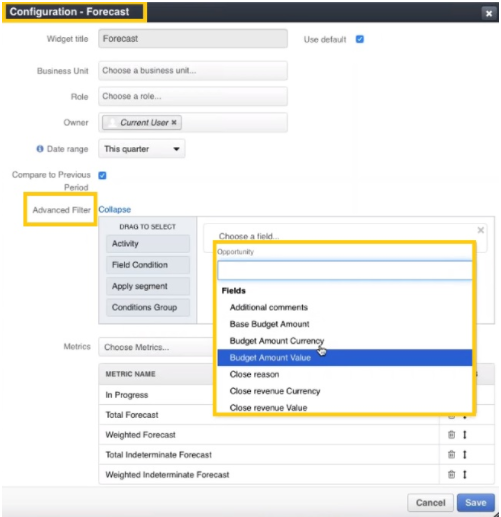
Task: Select Budget Amount Value from field list
Action: 345,358
